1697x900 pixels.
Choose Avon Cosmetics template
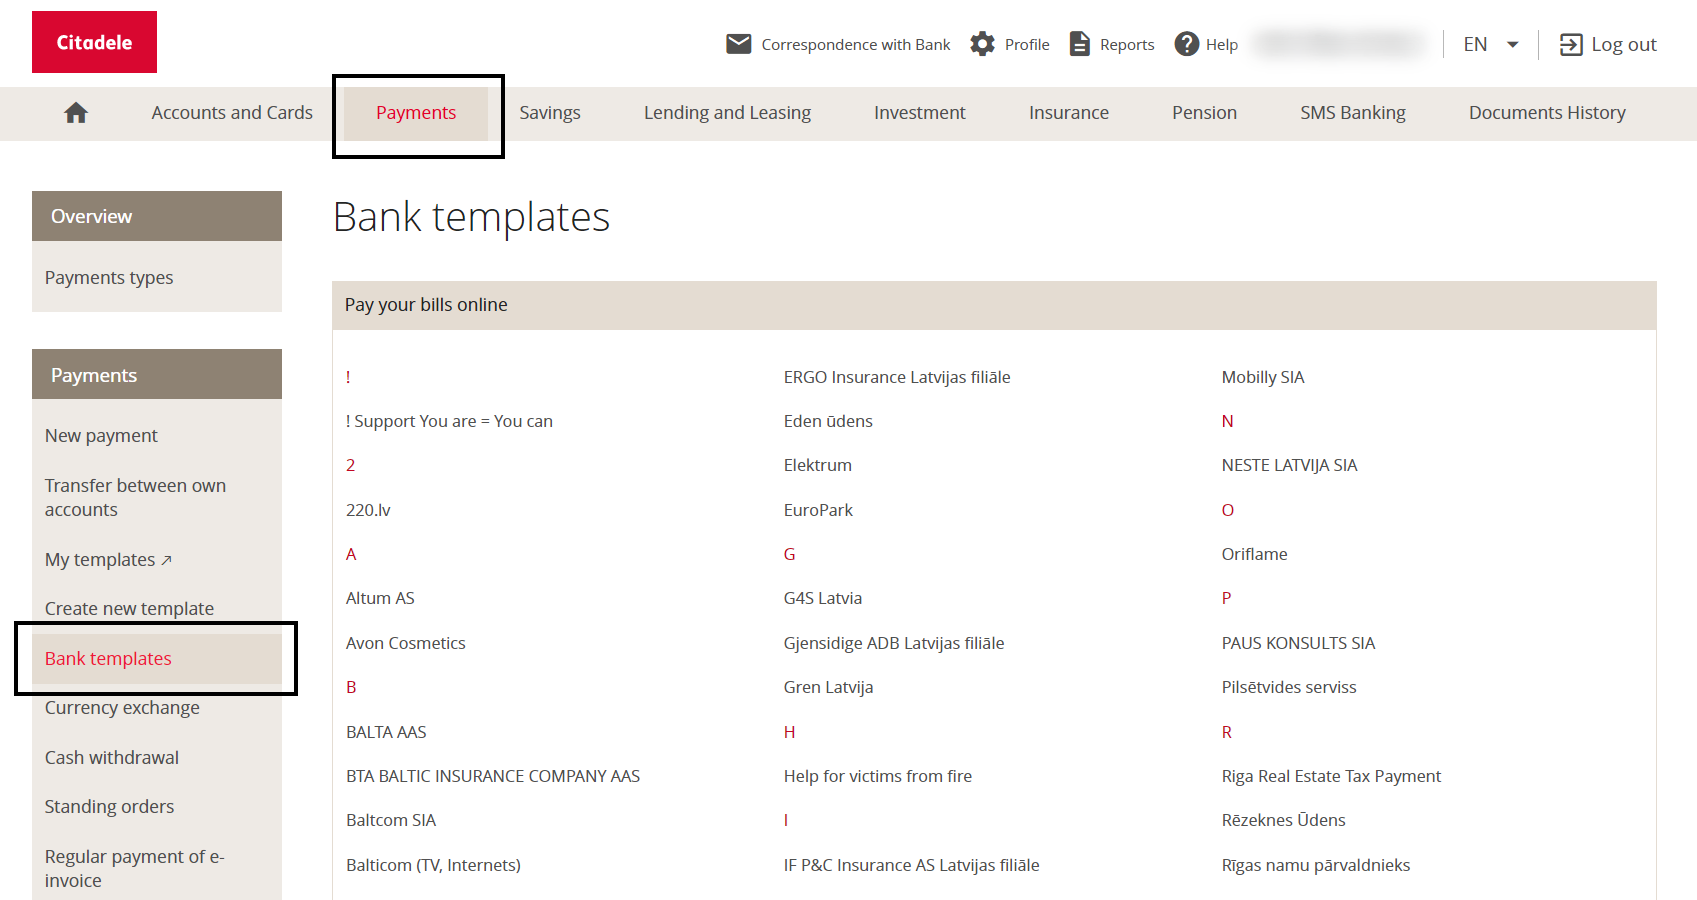tap(406, 643)
